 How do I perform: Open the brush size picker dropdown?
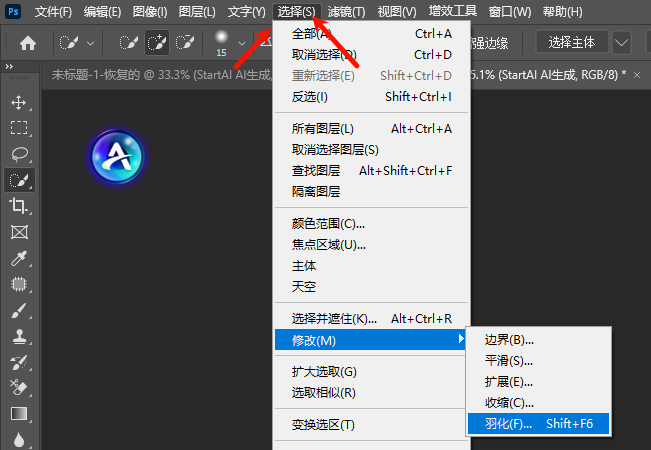[x=242, y=43]
